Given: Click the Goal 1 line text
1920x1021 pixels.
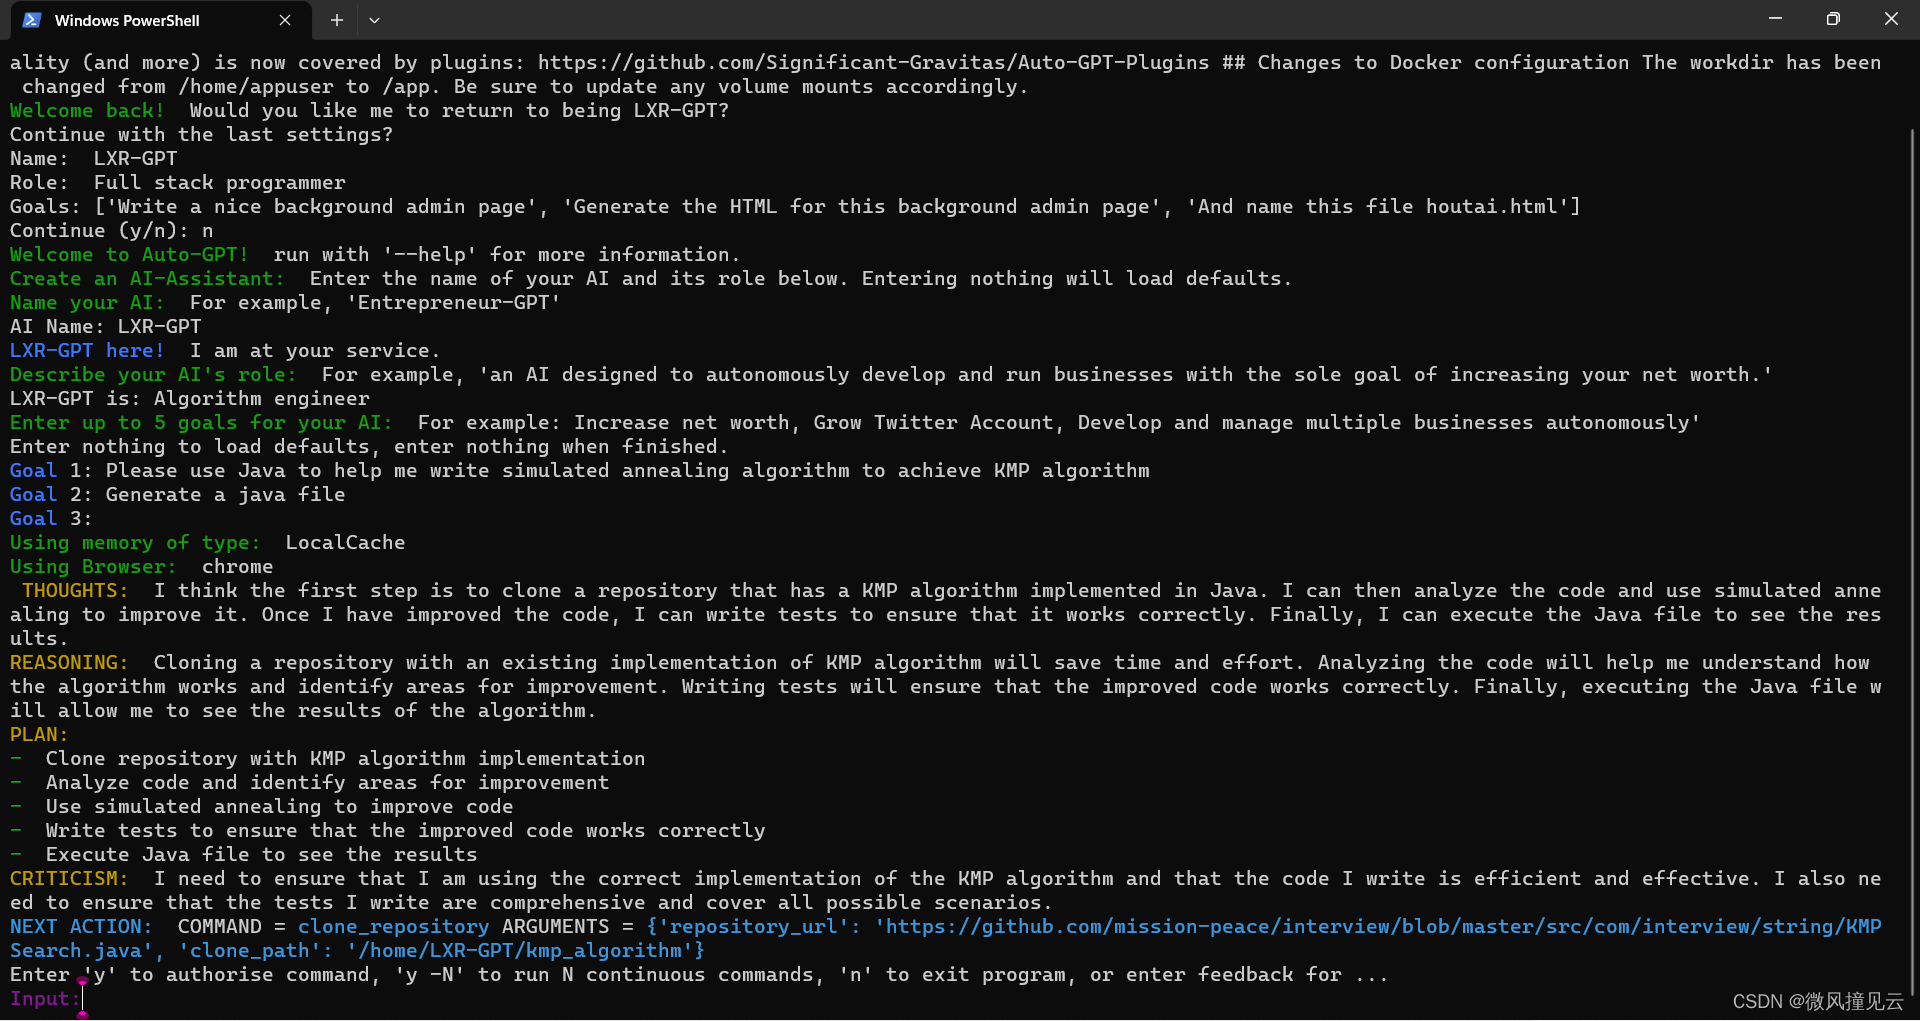Looking at the screenshot, I should click(x=580, y=470).
